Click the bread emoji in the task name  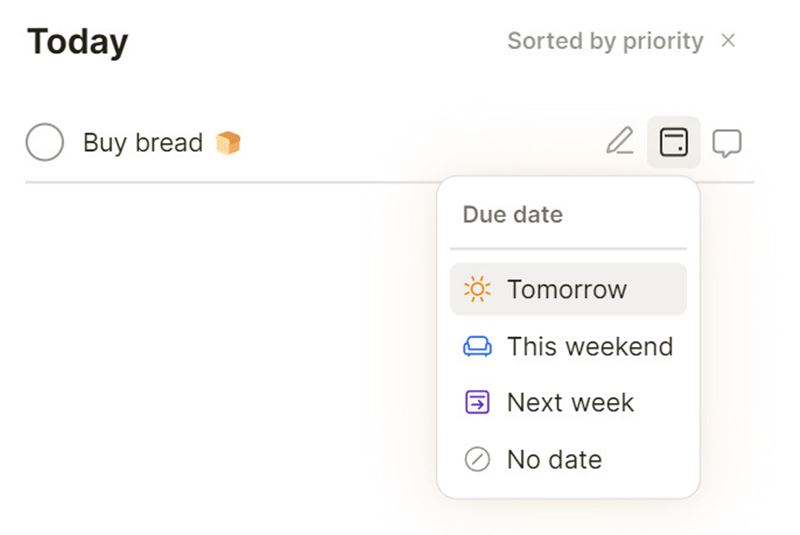[x=229, y=143]
